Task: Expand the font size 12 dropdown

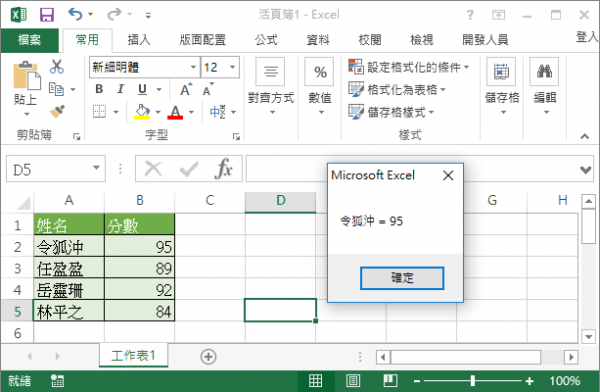Action: click(x=232, y=67)
